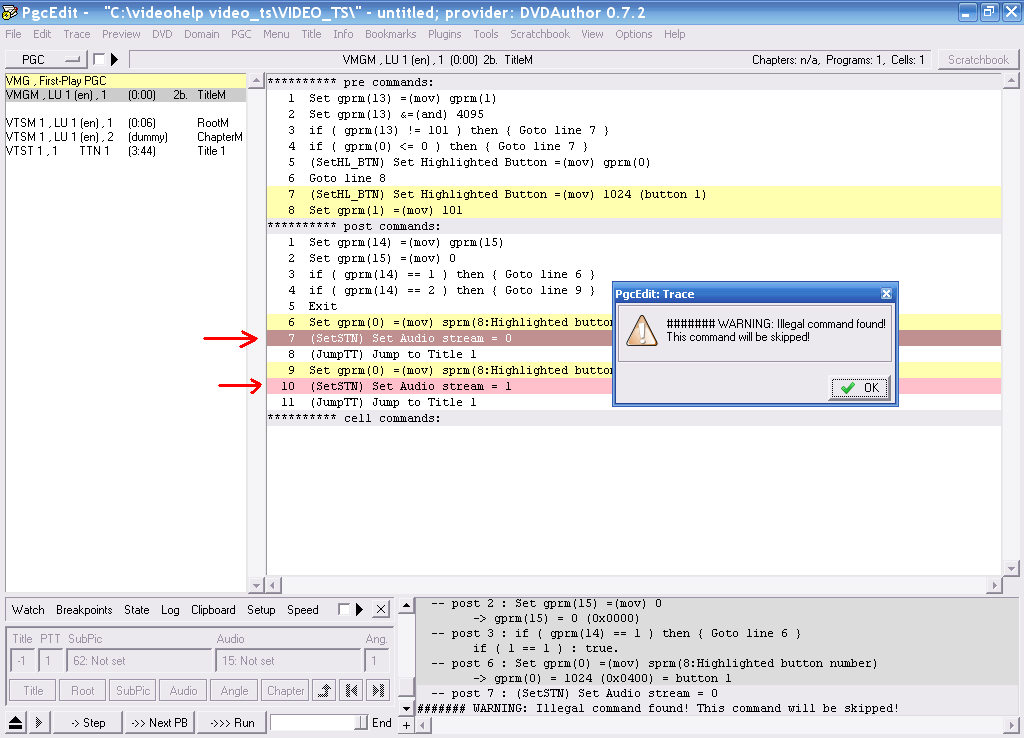Switch to the Breakpoints tab
Screen dimensions: 1024x738
point(84,610)
